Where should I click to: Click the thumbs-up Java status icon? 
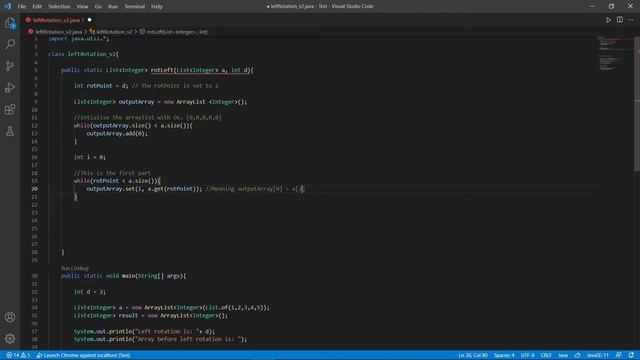(577, 355)
